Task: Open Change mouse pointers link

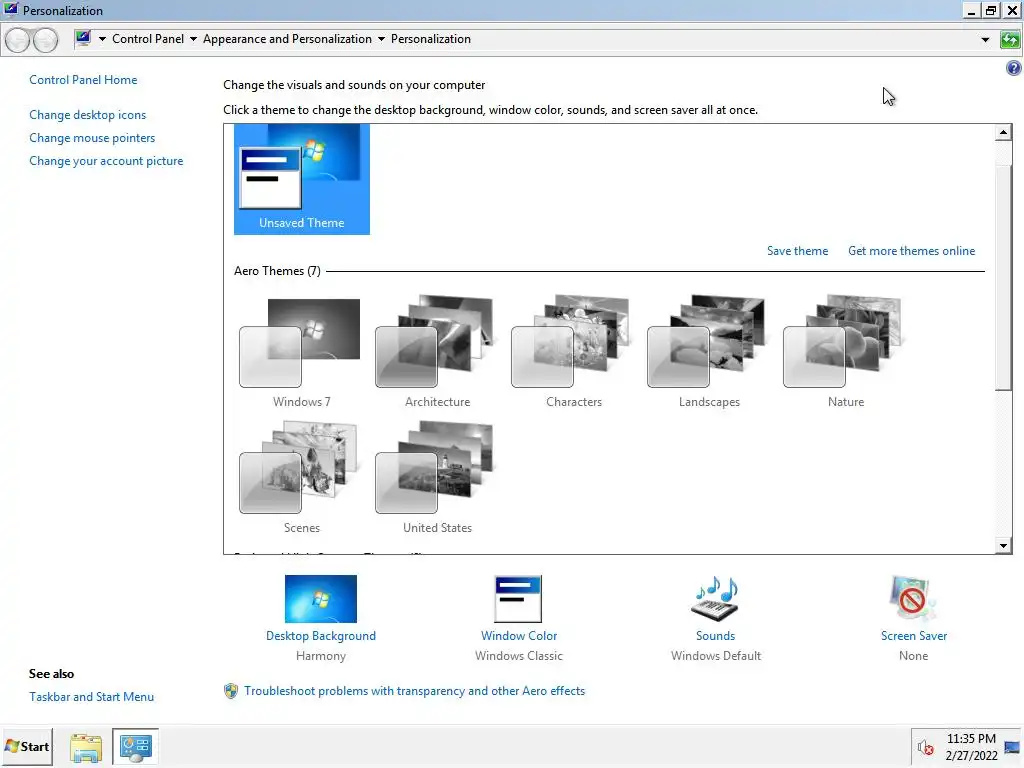Action: [x=92, y=138]
